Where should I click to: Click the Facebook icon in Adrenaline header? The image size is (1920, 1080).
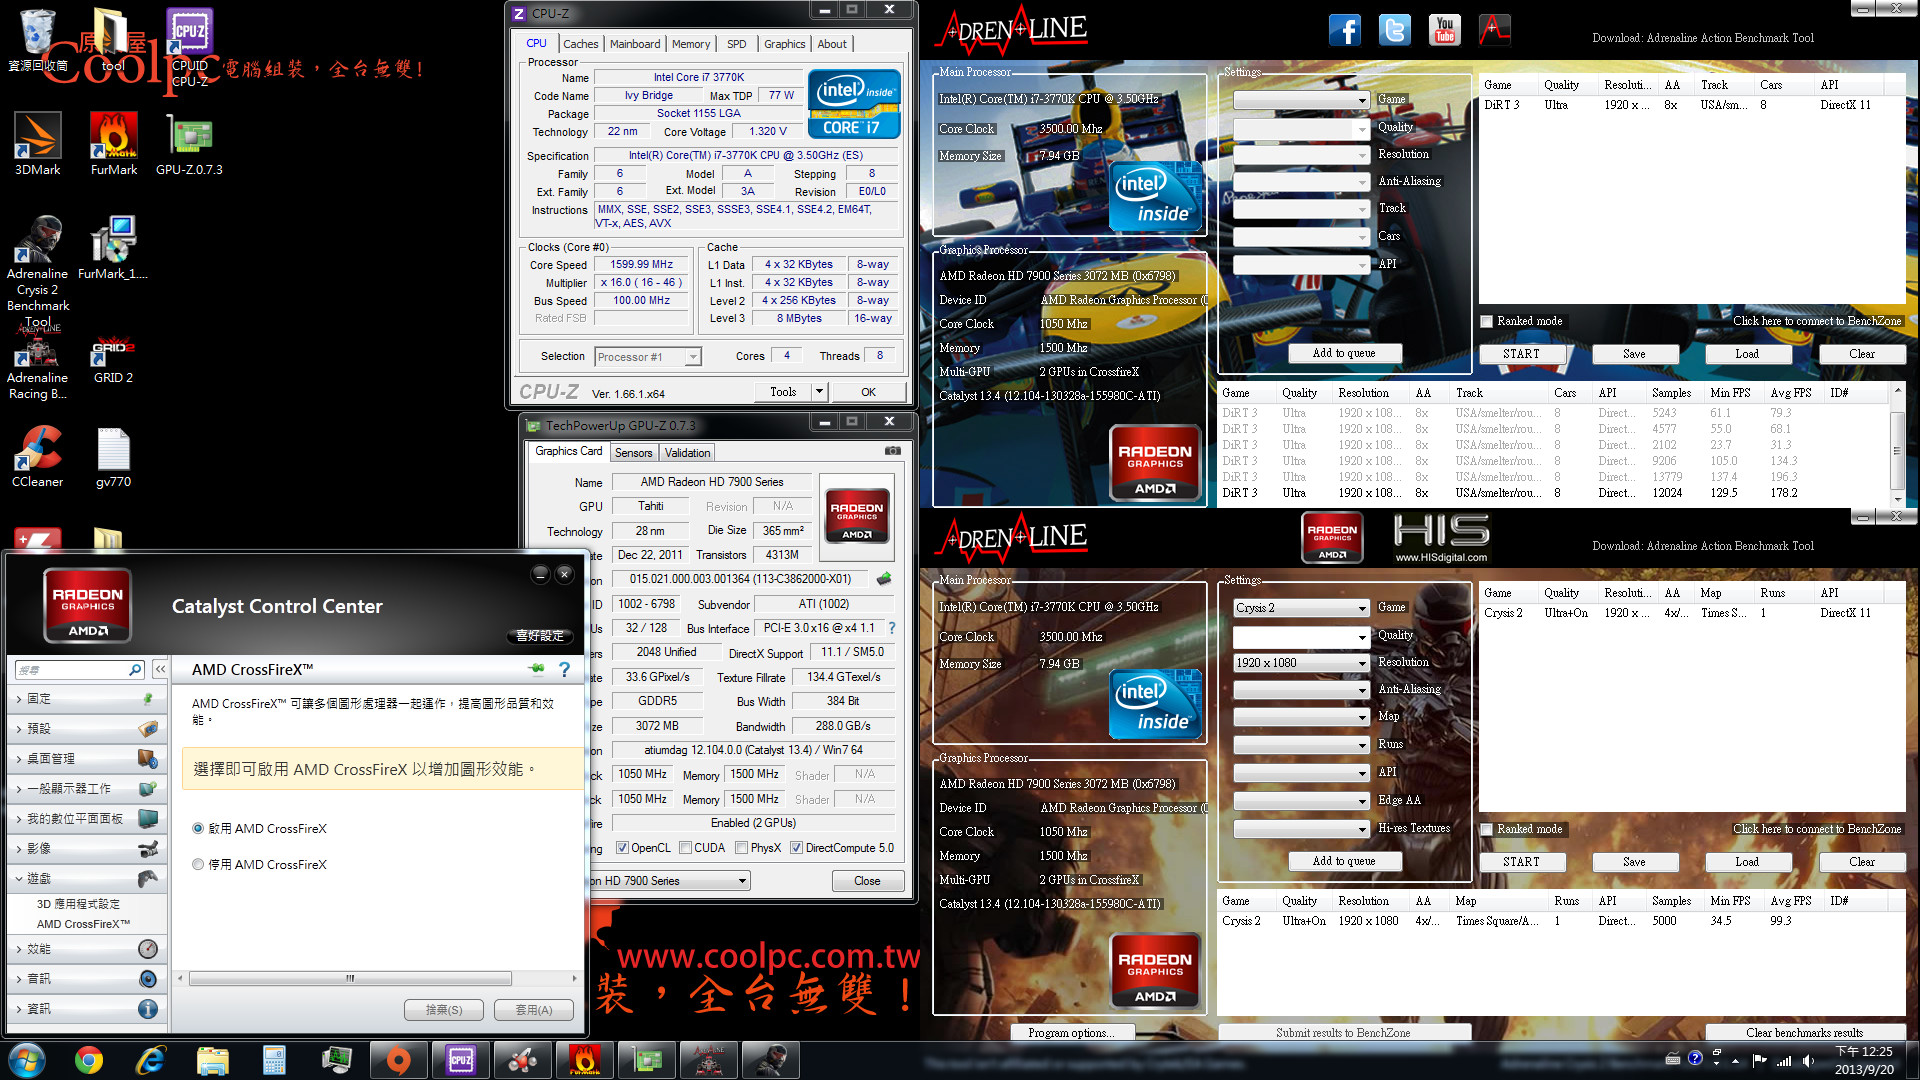pos(1344,30)
